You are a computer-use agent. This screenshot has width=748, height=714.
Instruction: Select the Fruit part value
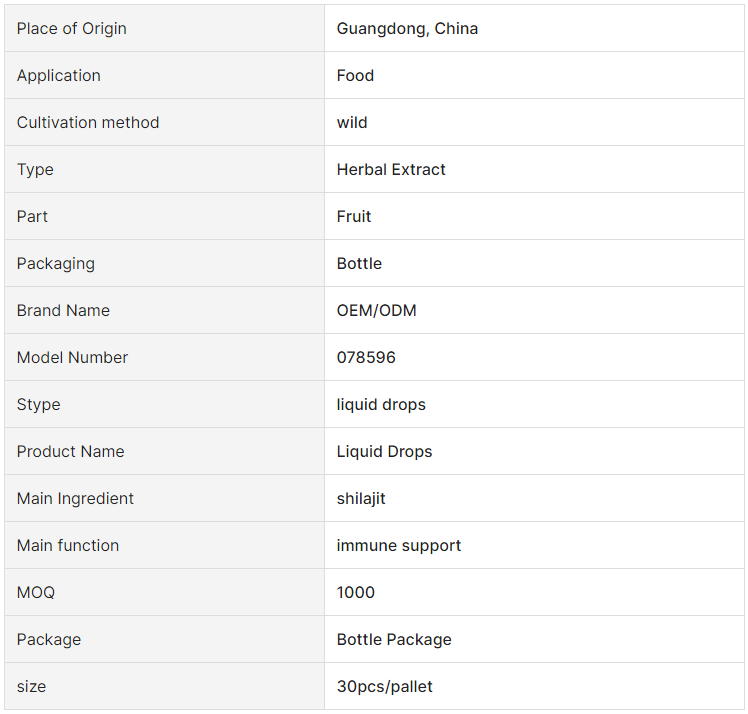coord(353,217)
